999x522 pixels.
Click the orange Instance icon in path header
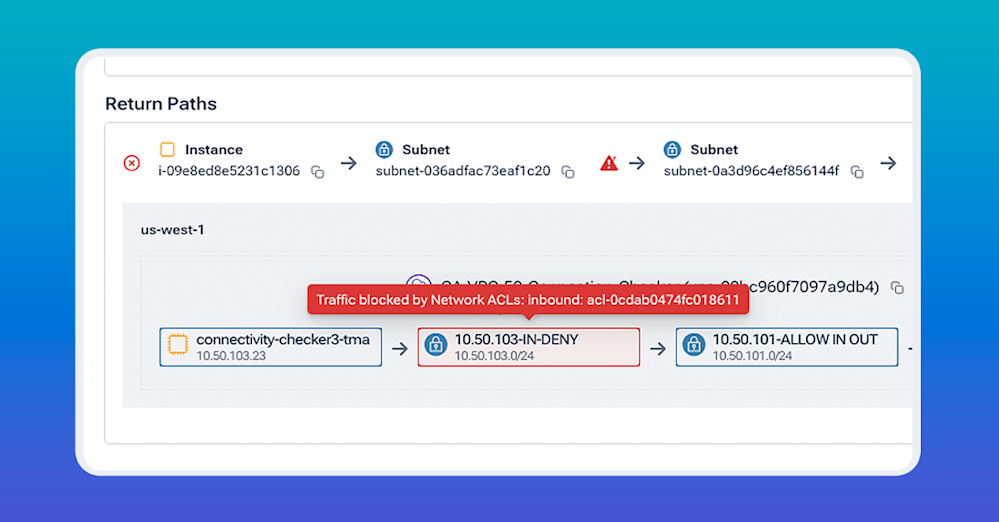point(167,149)
